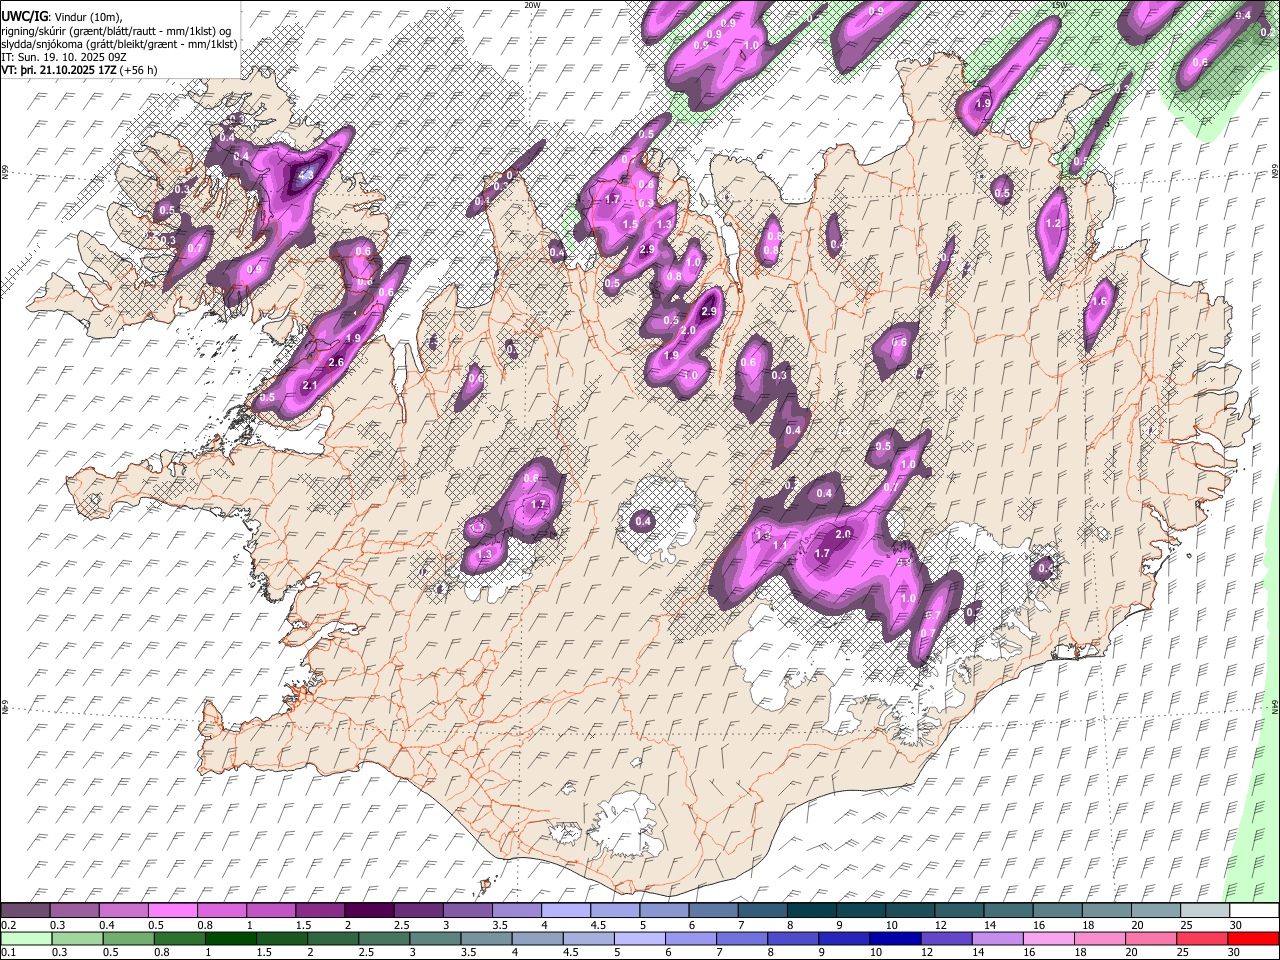Click the 2.1 snowfall value on the map
This screenshot has width=1280, height=960.
309,386
